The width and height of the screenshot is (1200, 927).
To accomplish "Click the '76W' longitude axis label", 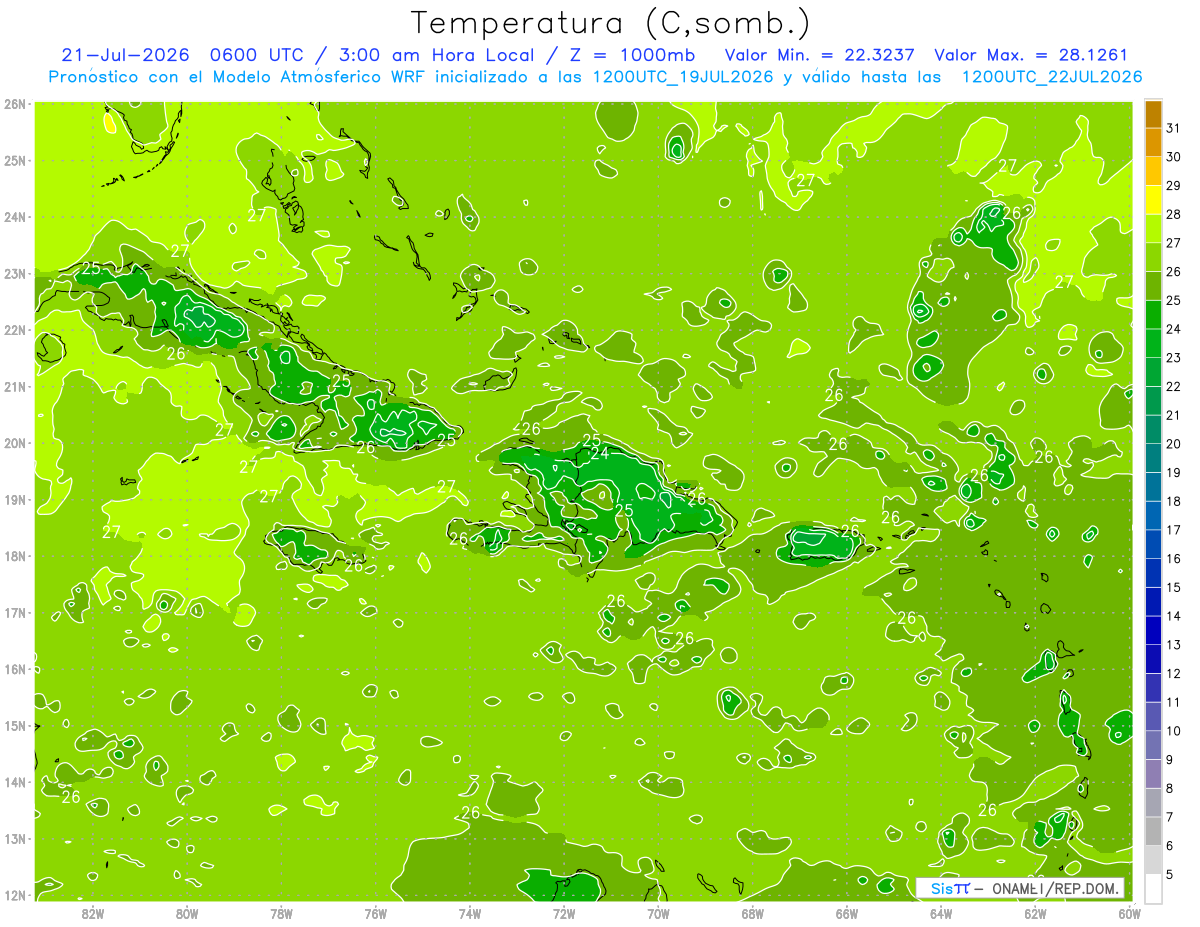I will (x=375, y=912).
